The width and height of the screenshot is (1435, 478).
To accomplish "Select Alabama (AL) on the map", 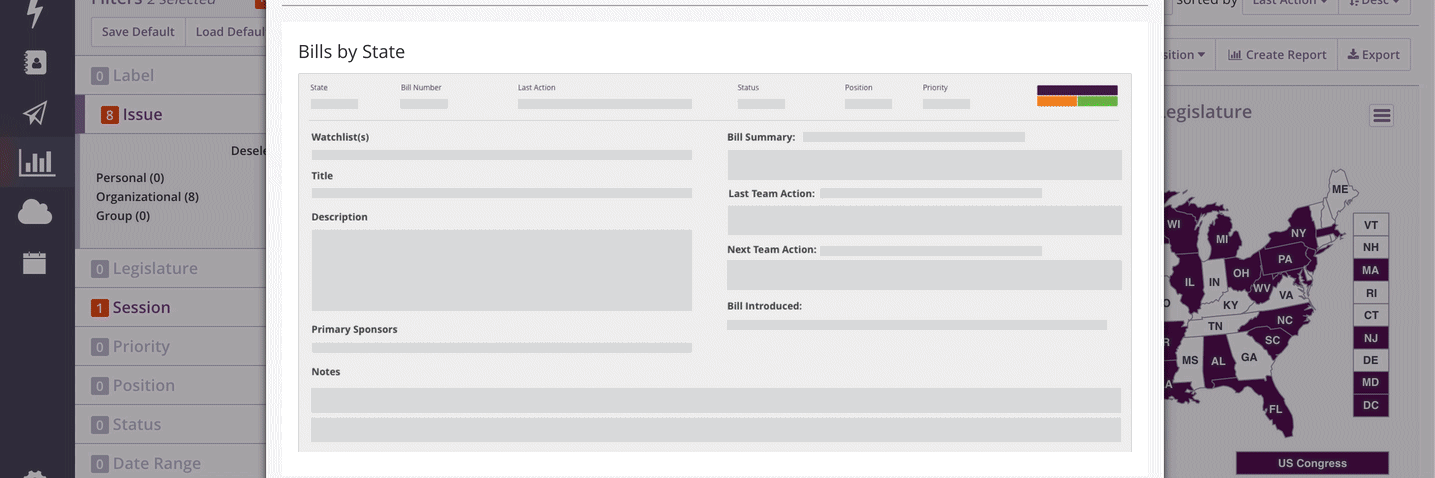I will click(x=1218, y=361).
